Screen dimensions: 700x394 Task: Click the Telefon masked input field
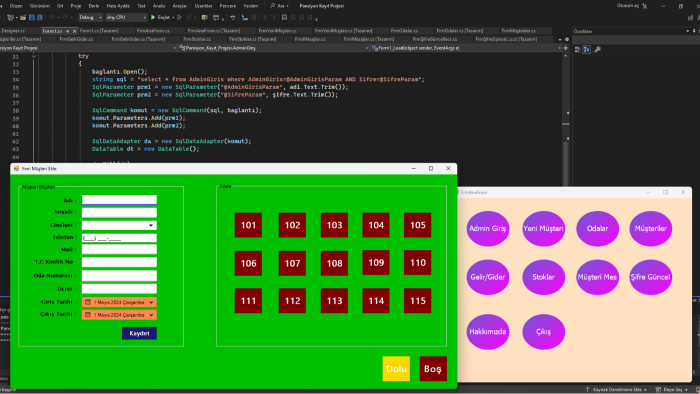119,238
